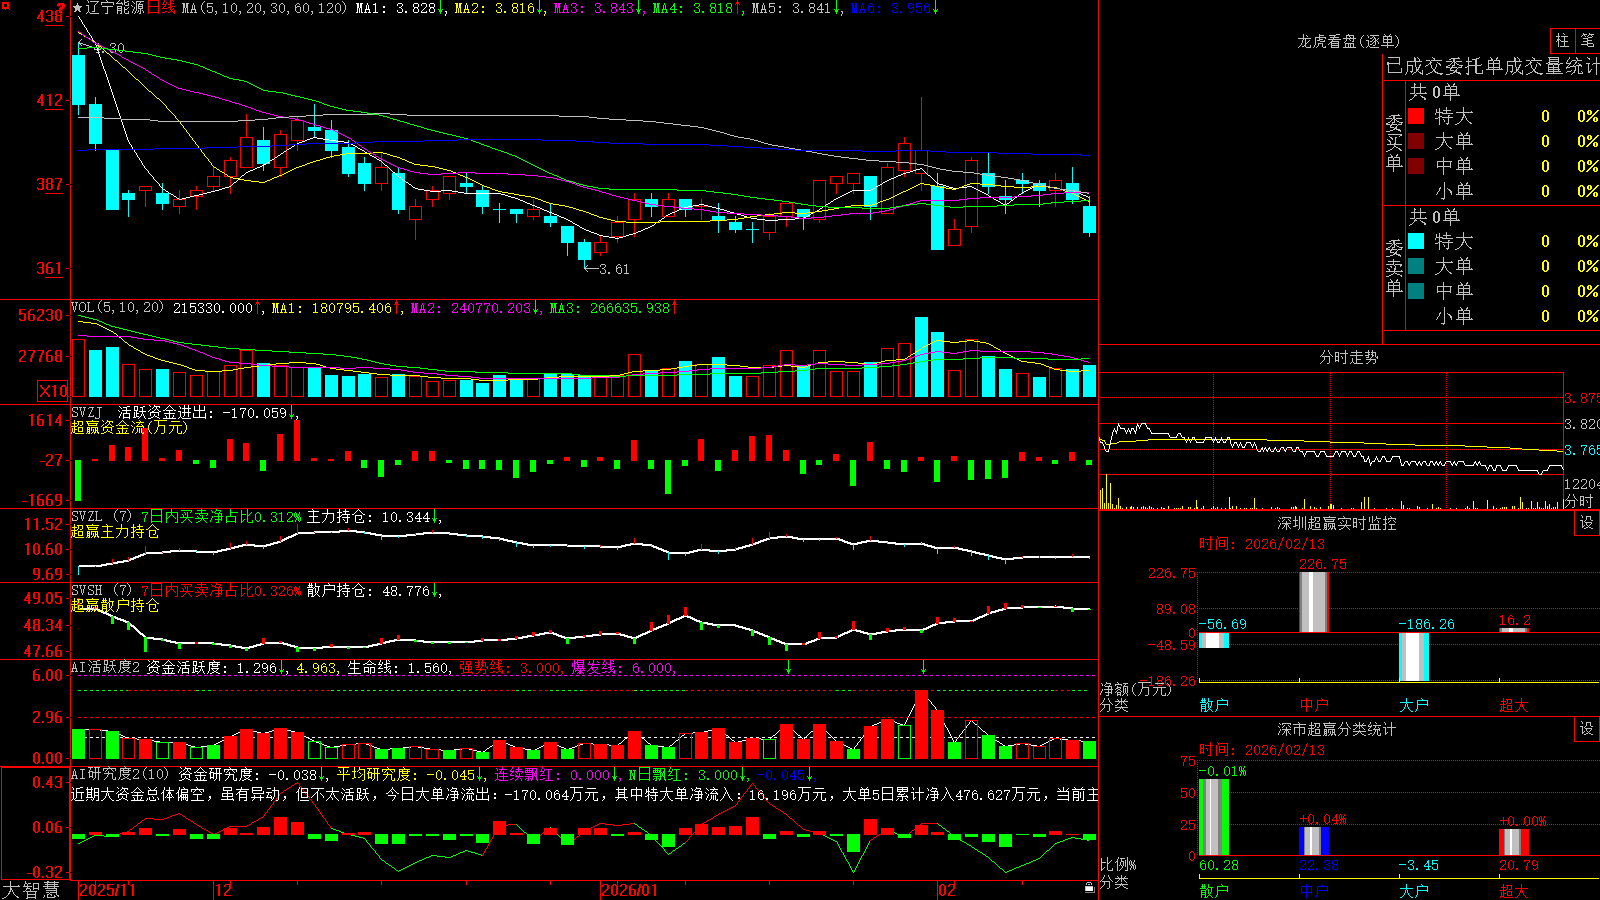1600x900 pixels.
Task: Click the 分时走势 panel title
Action: point(1348,357)
